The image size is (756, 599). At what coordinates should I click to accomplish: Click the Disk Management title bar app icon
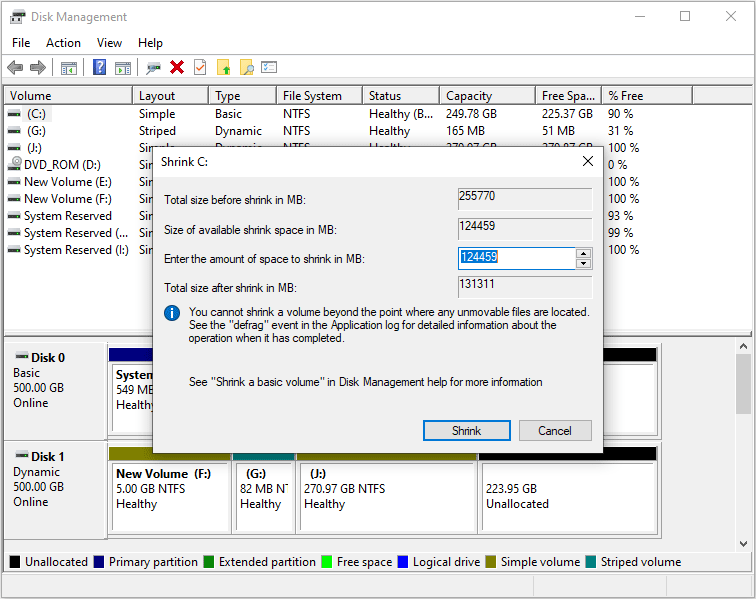point(17,17)
